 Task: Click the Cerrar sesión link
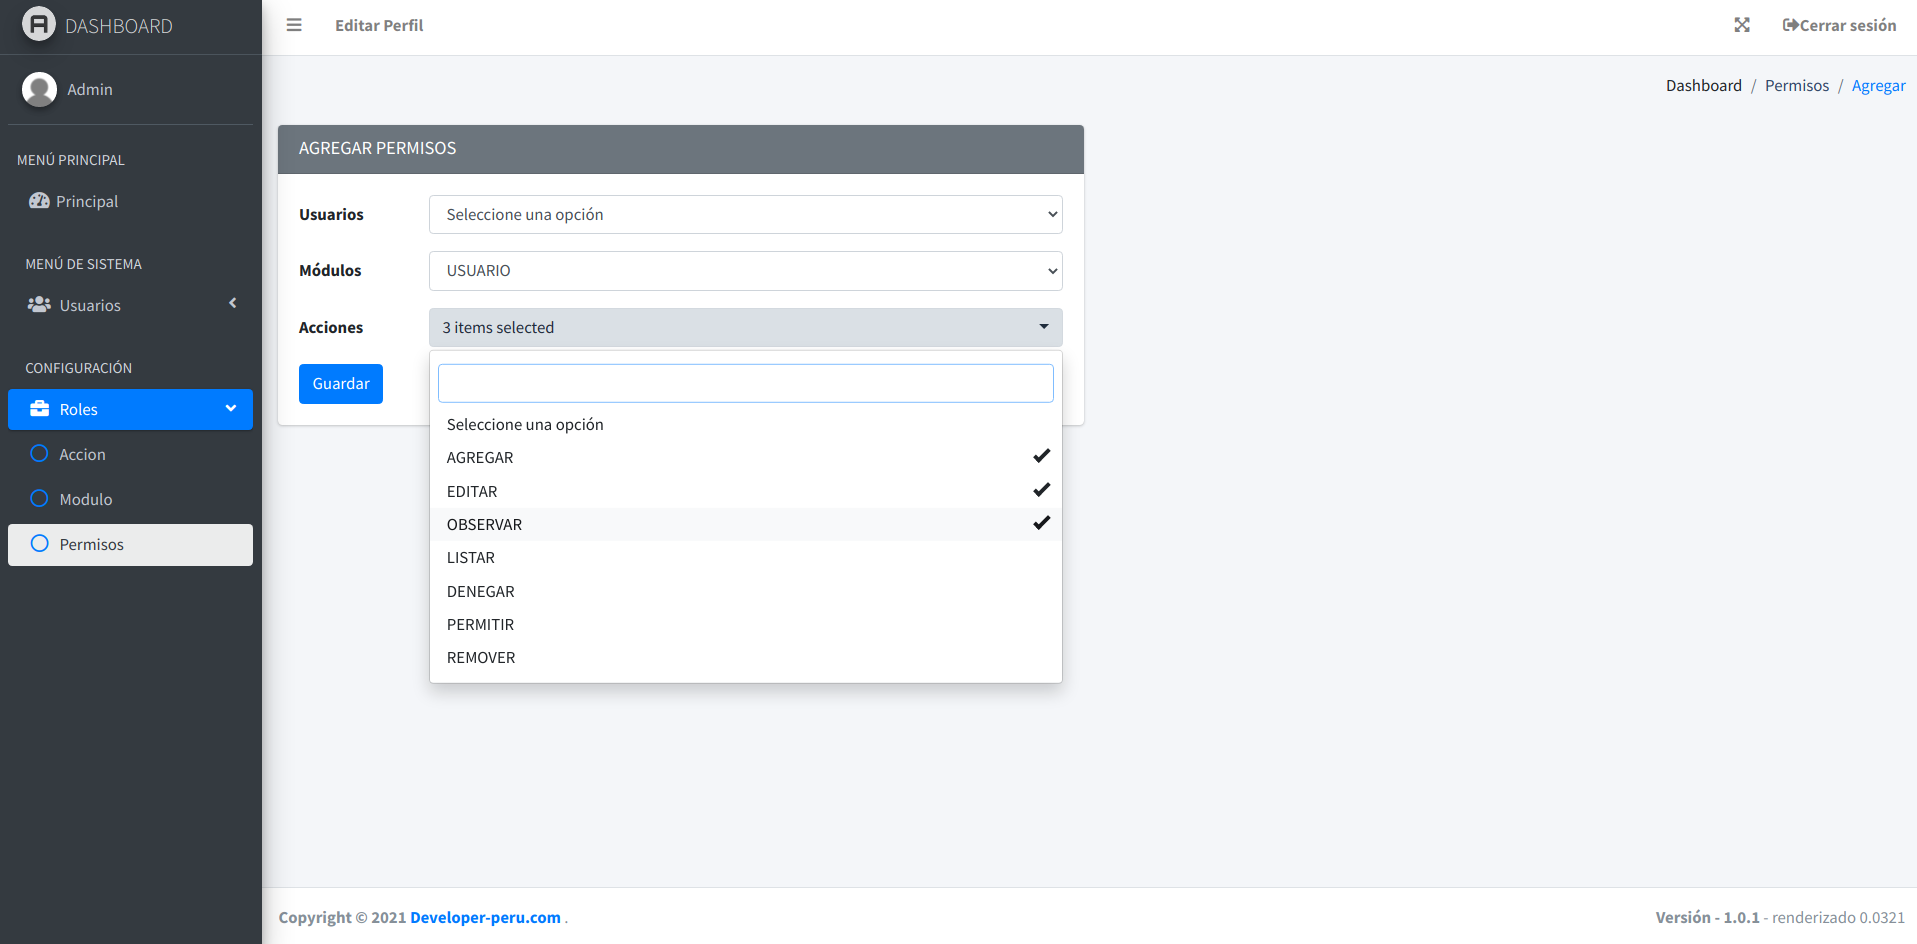pyautogui.click(x=1839, y=25)
